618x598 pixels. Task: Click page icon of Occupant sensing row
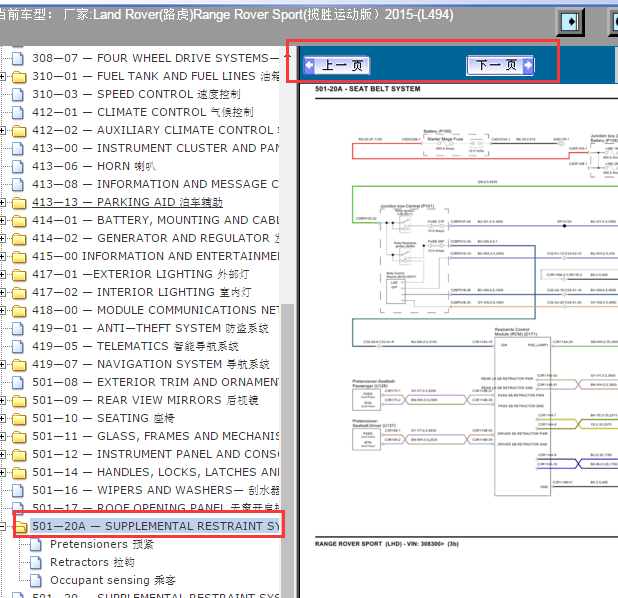pyautogui.click(x=36, y=581)
